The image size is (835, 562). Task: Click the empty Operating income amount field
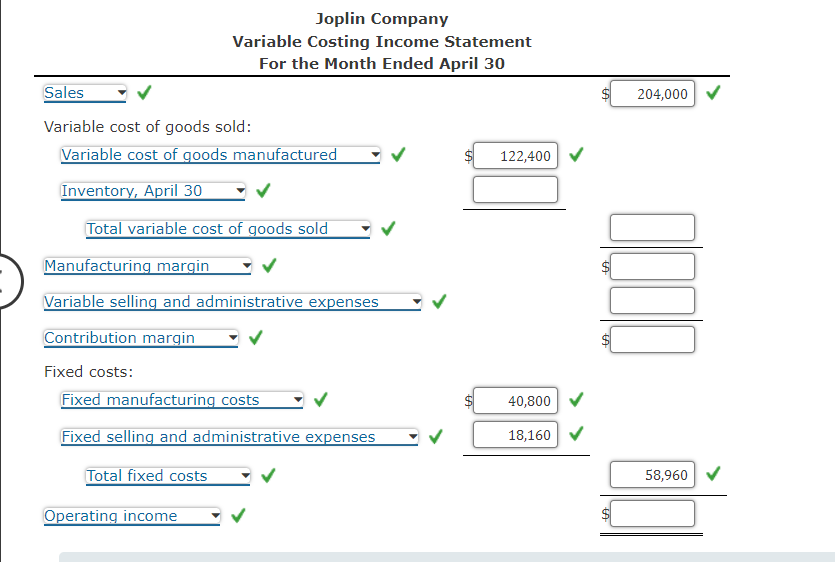[x=652, y=514]
